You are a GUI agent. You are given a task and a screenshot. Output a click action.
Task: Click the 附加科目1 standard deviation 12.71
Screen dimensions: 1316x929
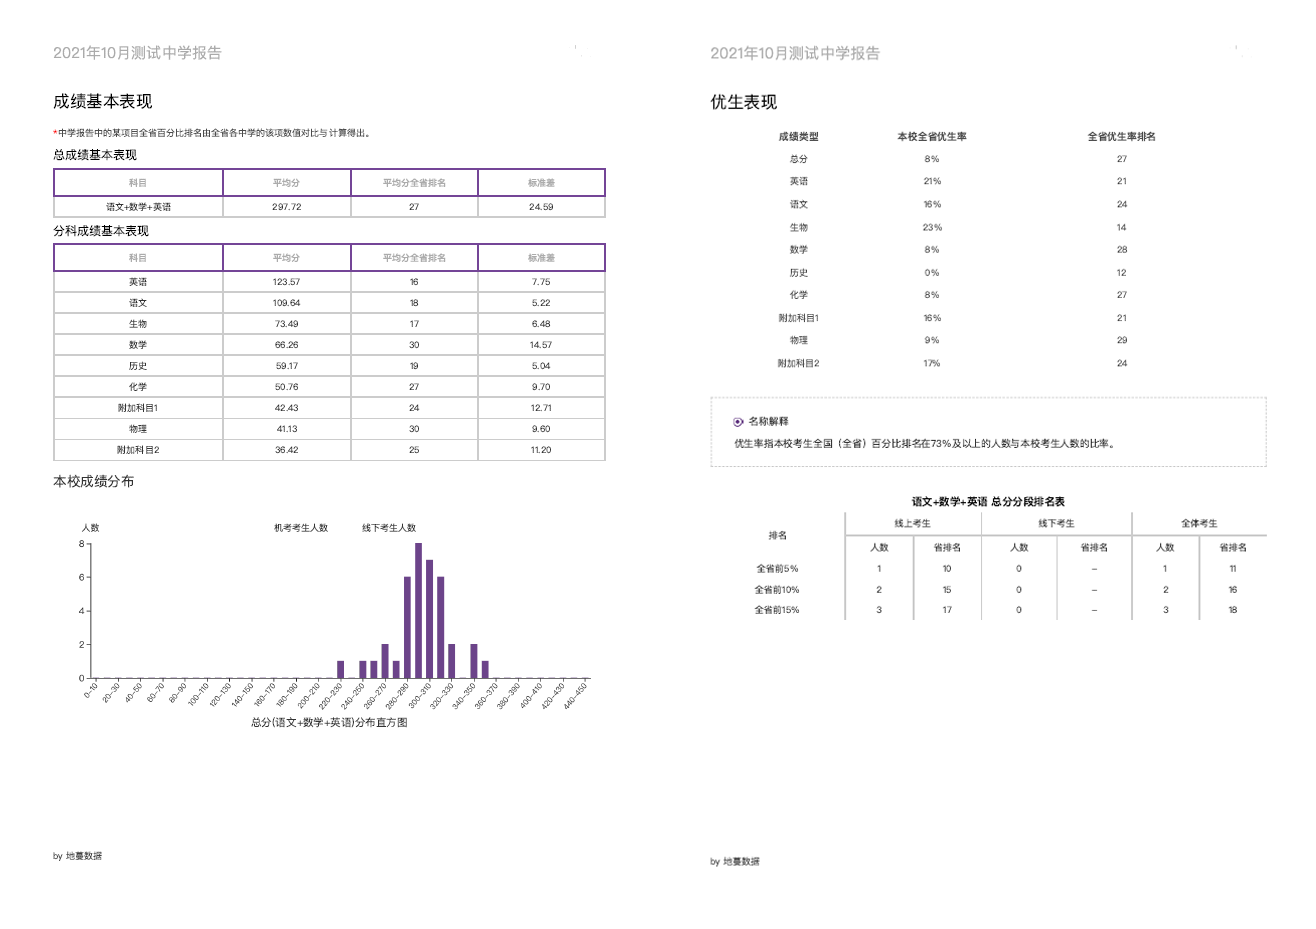[541, 408]
